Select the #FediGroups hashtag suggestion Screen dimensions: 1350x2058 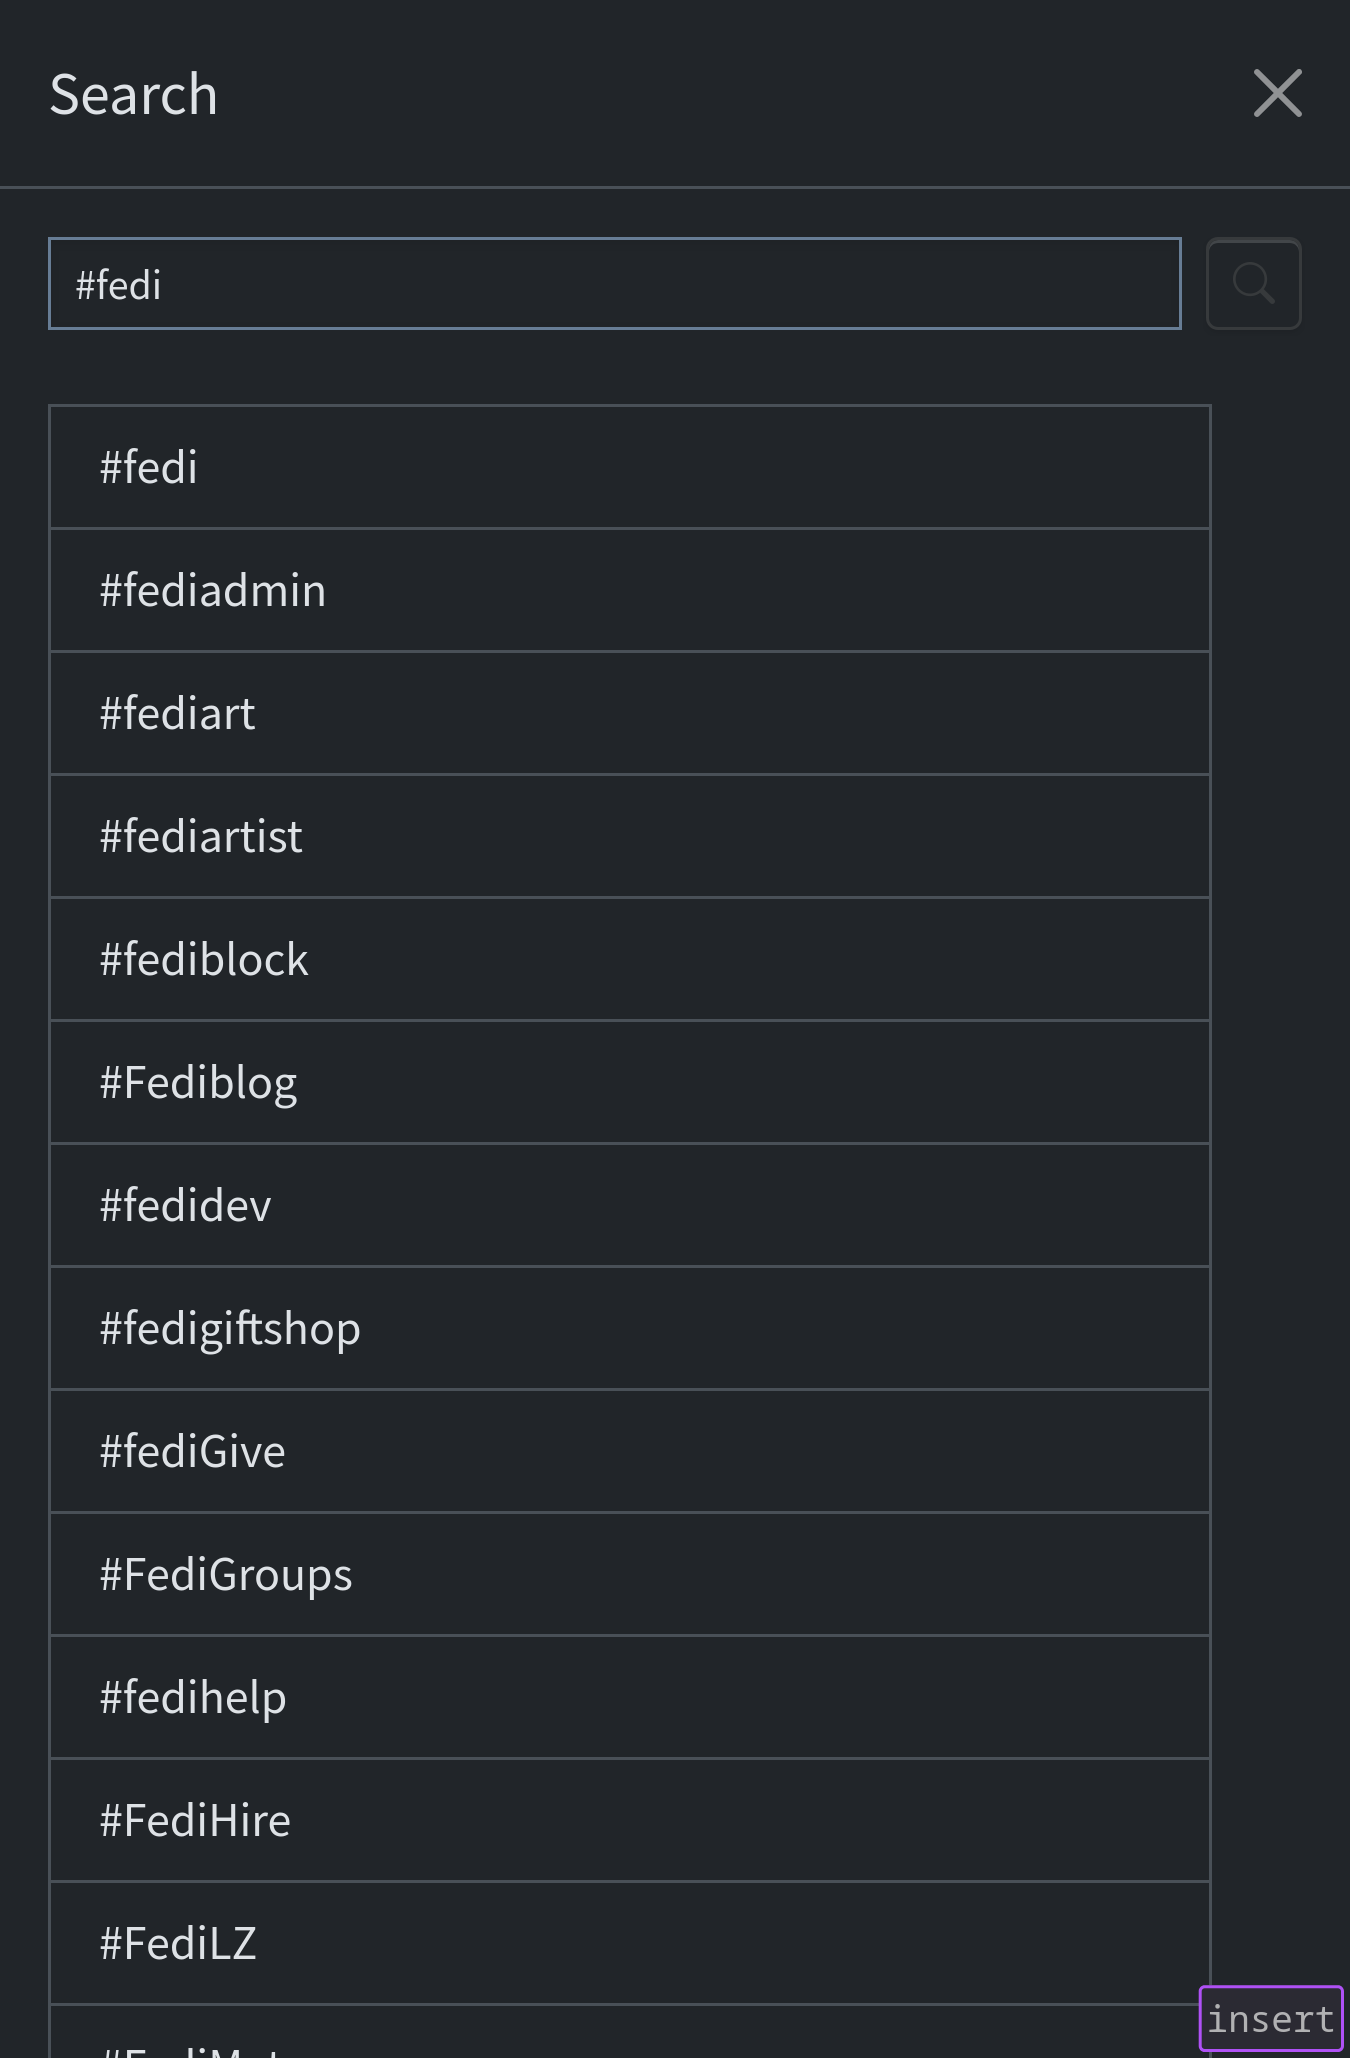(630, 1574)
